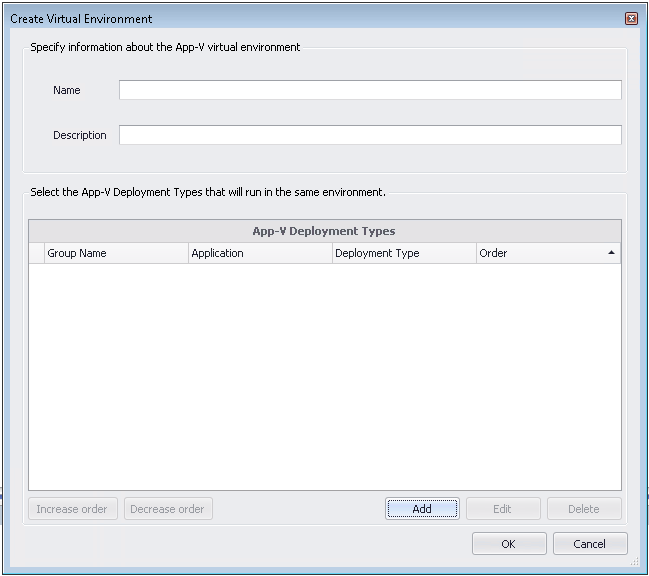The image size is (649, 576).
Task: Focus the Description input box
Action: click(x=370, y=135)
